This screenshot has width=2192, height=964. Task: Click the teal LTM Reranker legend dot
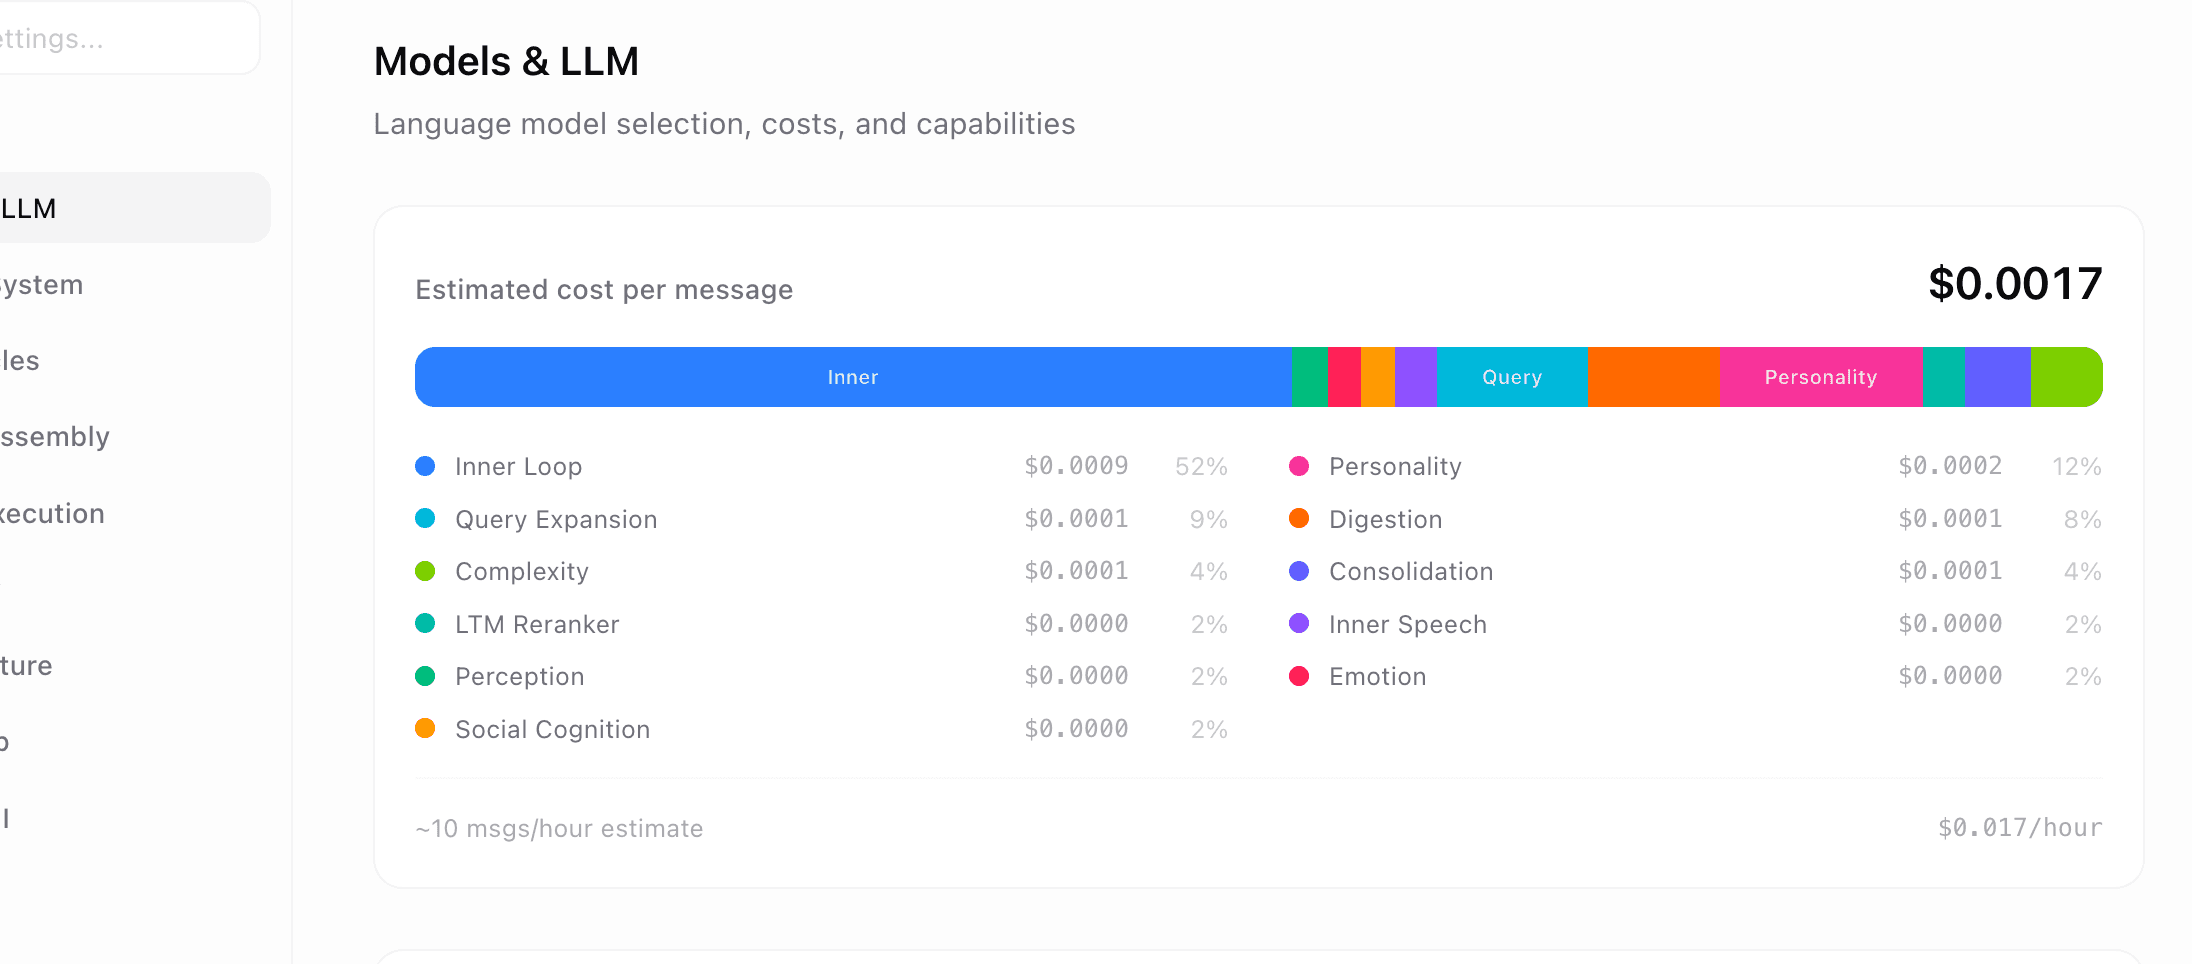coord(425,623)
